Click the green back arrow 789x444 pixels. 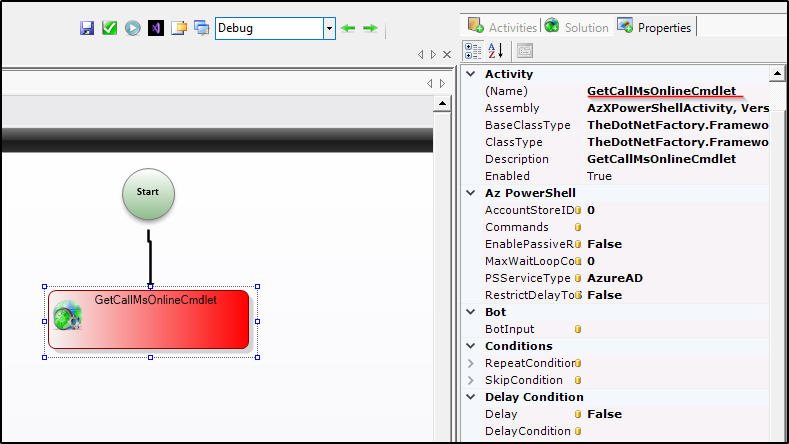point(348,28)
